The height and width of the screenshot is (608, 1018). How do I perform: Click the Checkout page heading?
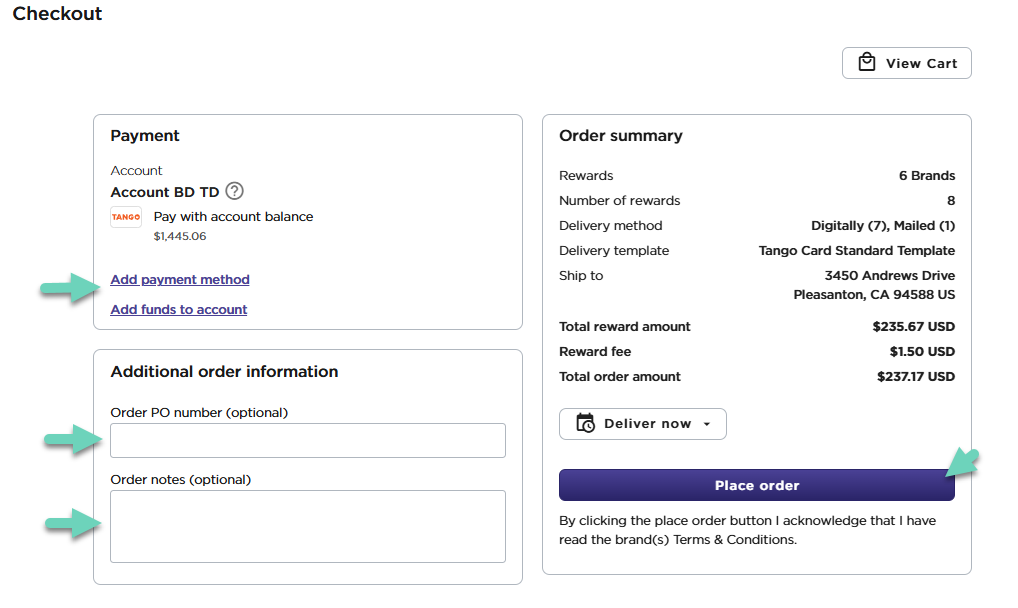57,14
